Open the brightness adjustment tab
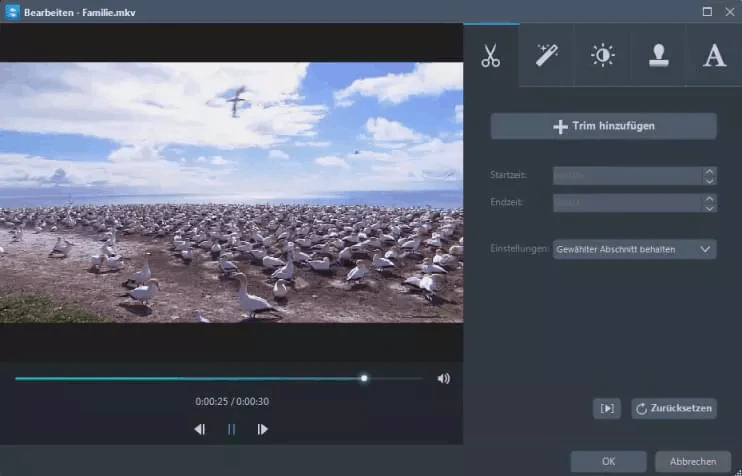The height and width of the screenshot is (476, 742). point(602,55)
